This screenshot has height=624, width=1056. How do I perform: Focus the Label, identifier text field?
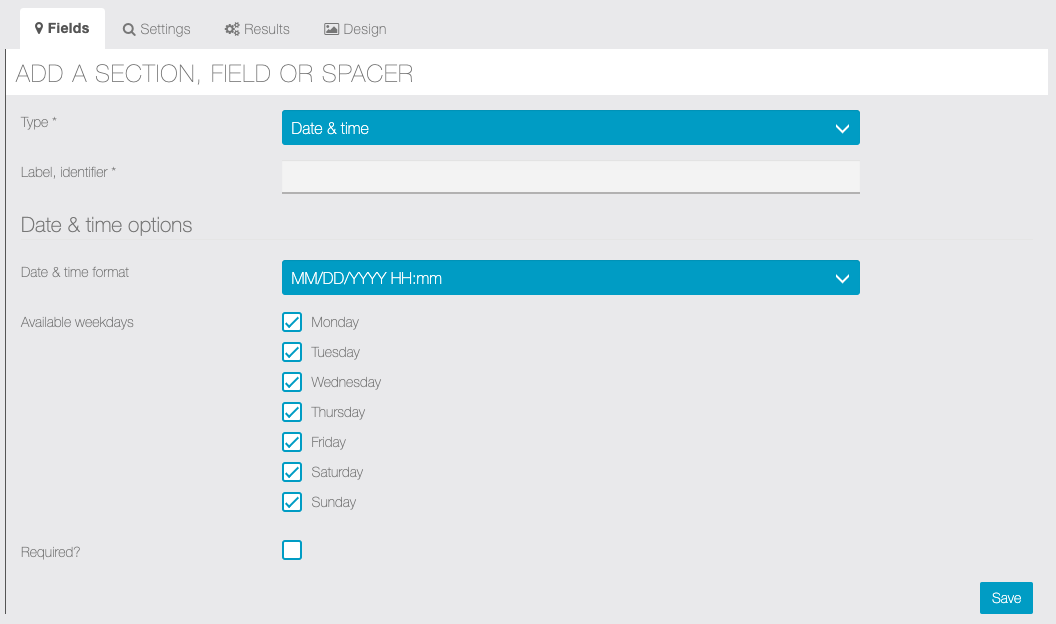(x=570, y=177)
